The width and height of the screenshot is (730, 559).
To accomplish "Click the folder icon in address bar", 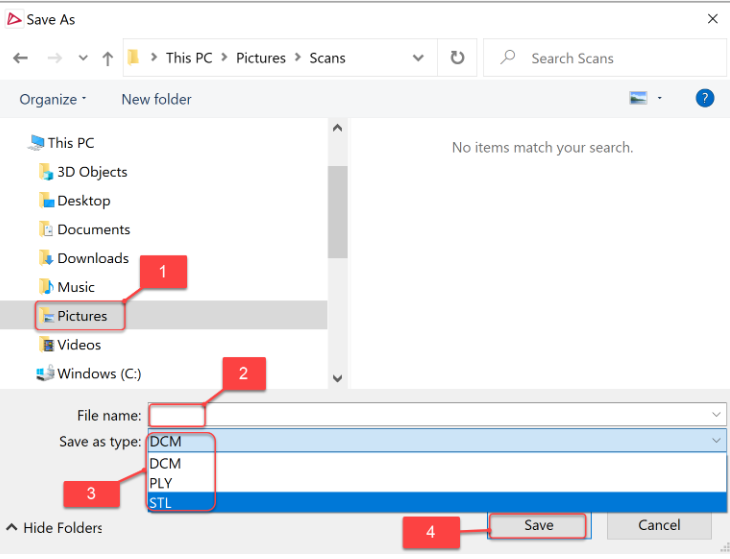I will click(x=133, y=57).
